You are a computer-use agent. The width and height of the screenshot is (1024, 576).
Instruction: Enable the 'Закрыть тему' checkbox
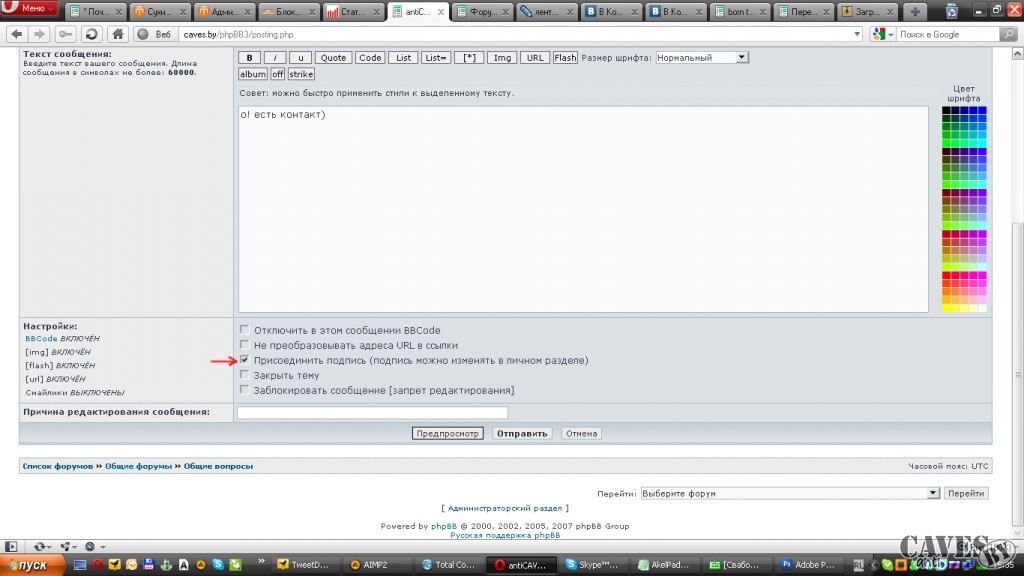(244, 375)
